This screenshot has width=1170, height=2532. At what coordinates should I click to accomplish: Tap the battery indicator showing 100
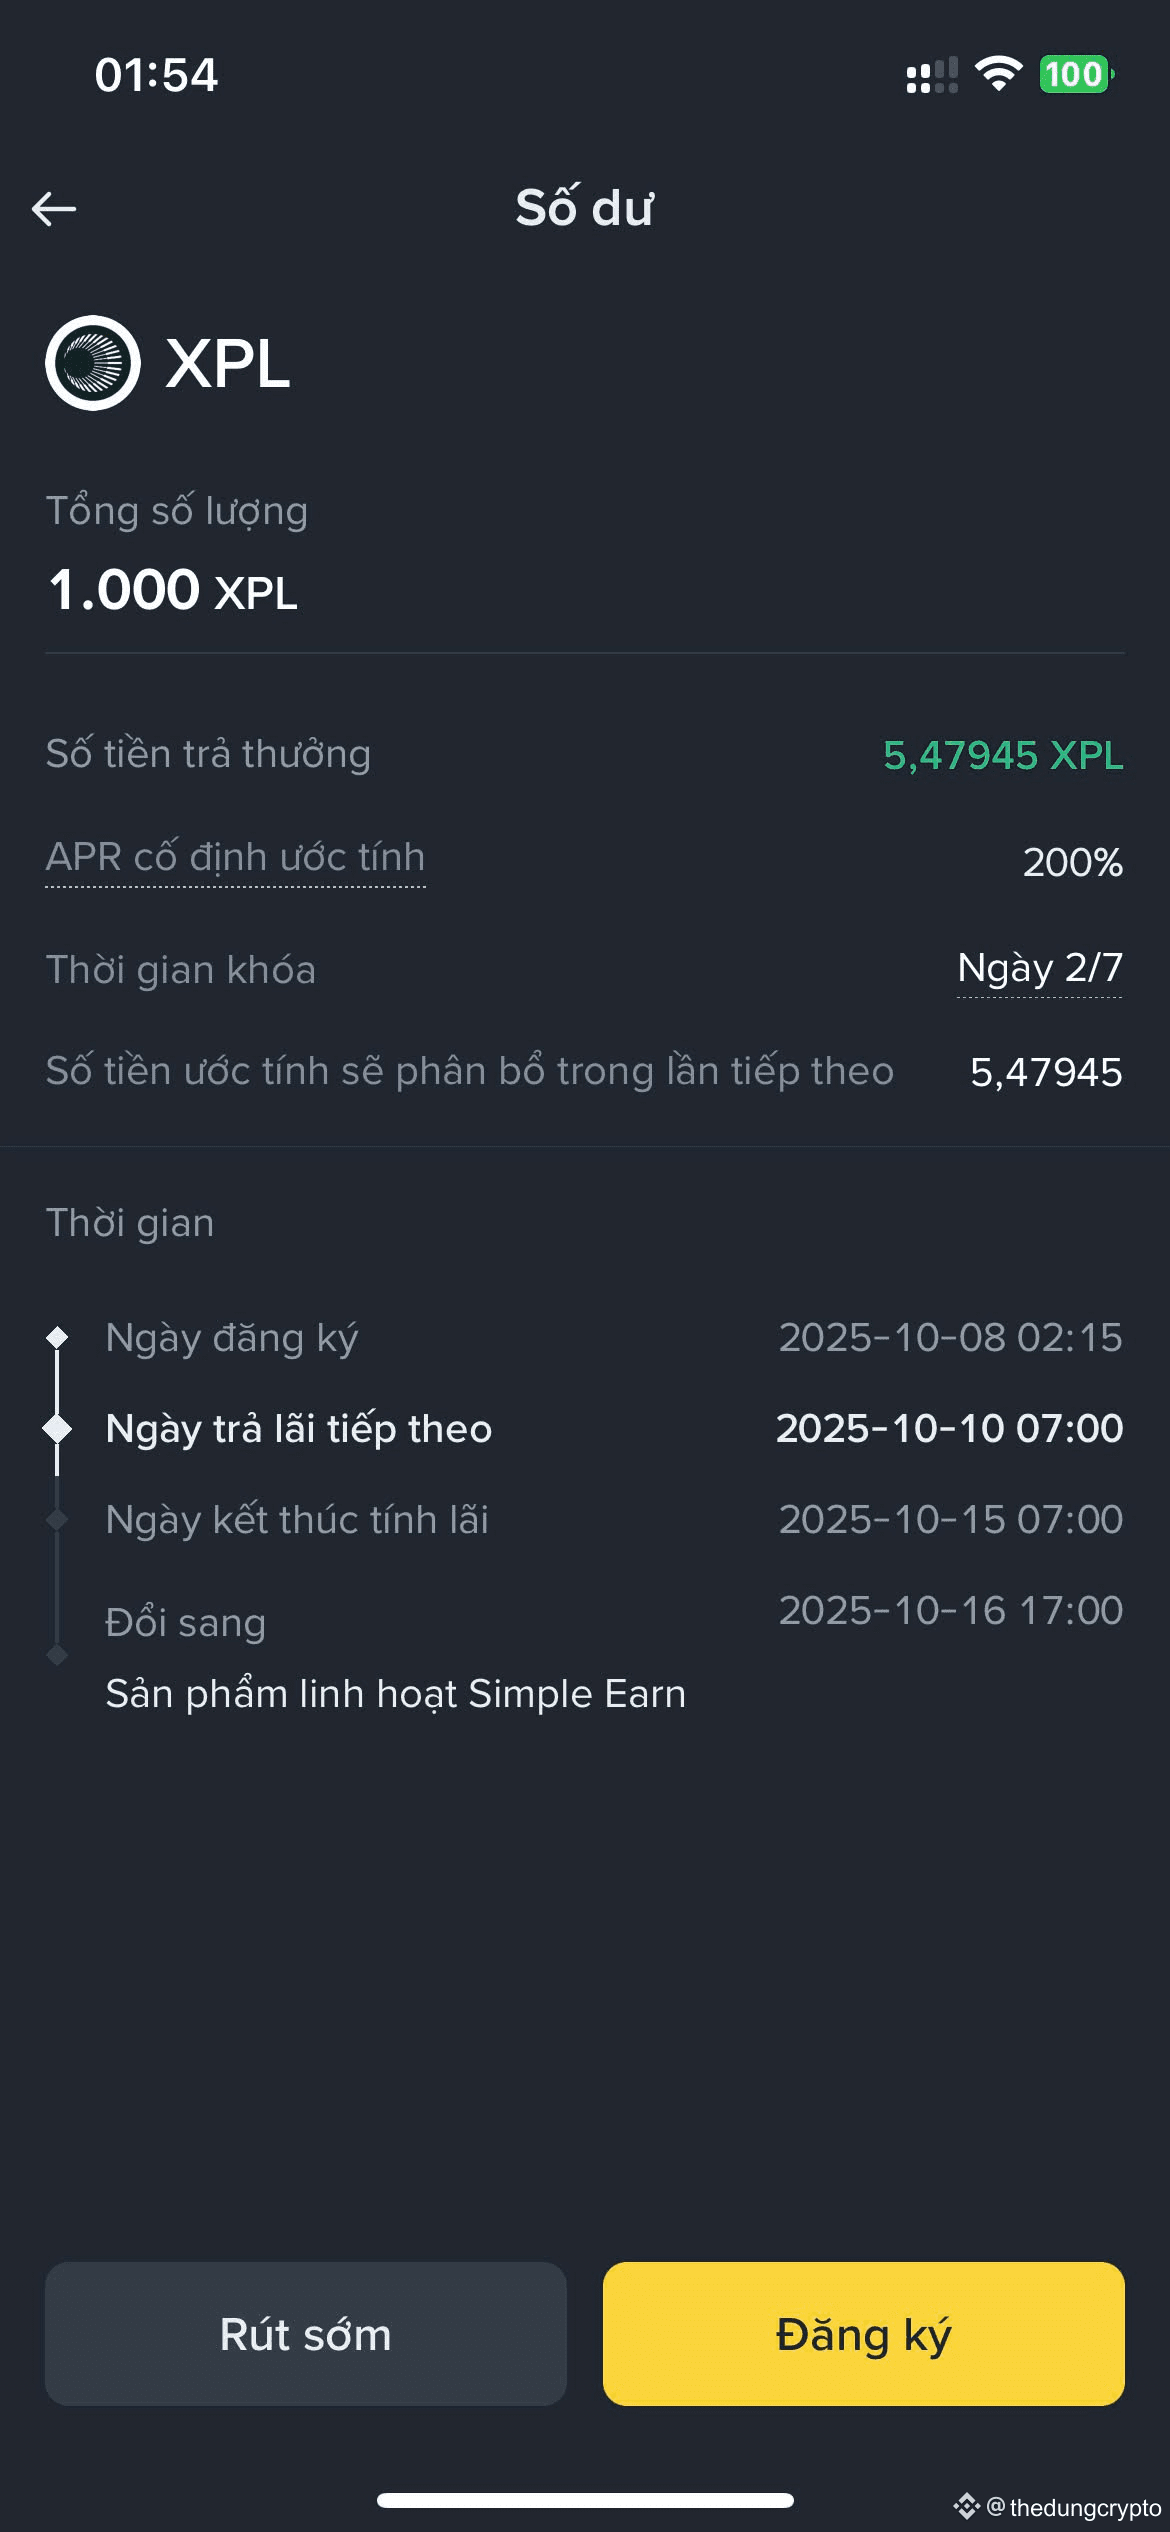tap(1076, 74)
